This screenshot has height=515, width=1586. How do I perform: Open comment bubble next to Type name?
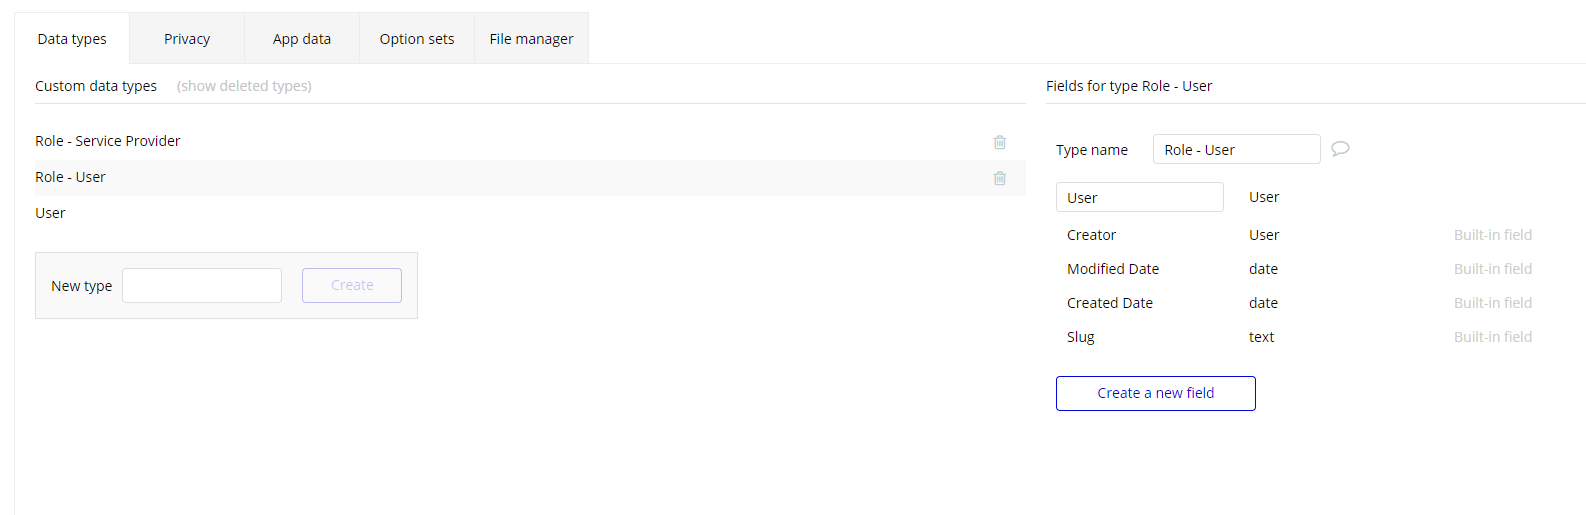[x=1340, y=149]
